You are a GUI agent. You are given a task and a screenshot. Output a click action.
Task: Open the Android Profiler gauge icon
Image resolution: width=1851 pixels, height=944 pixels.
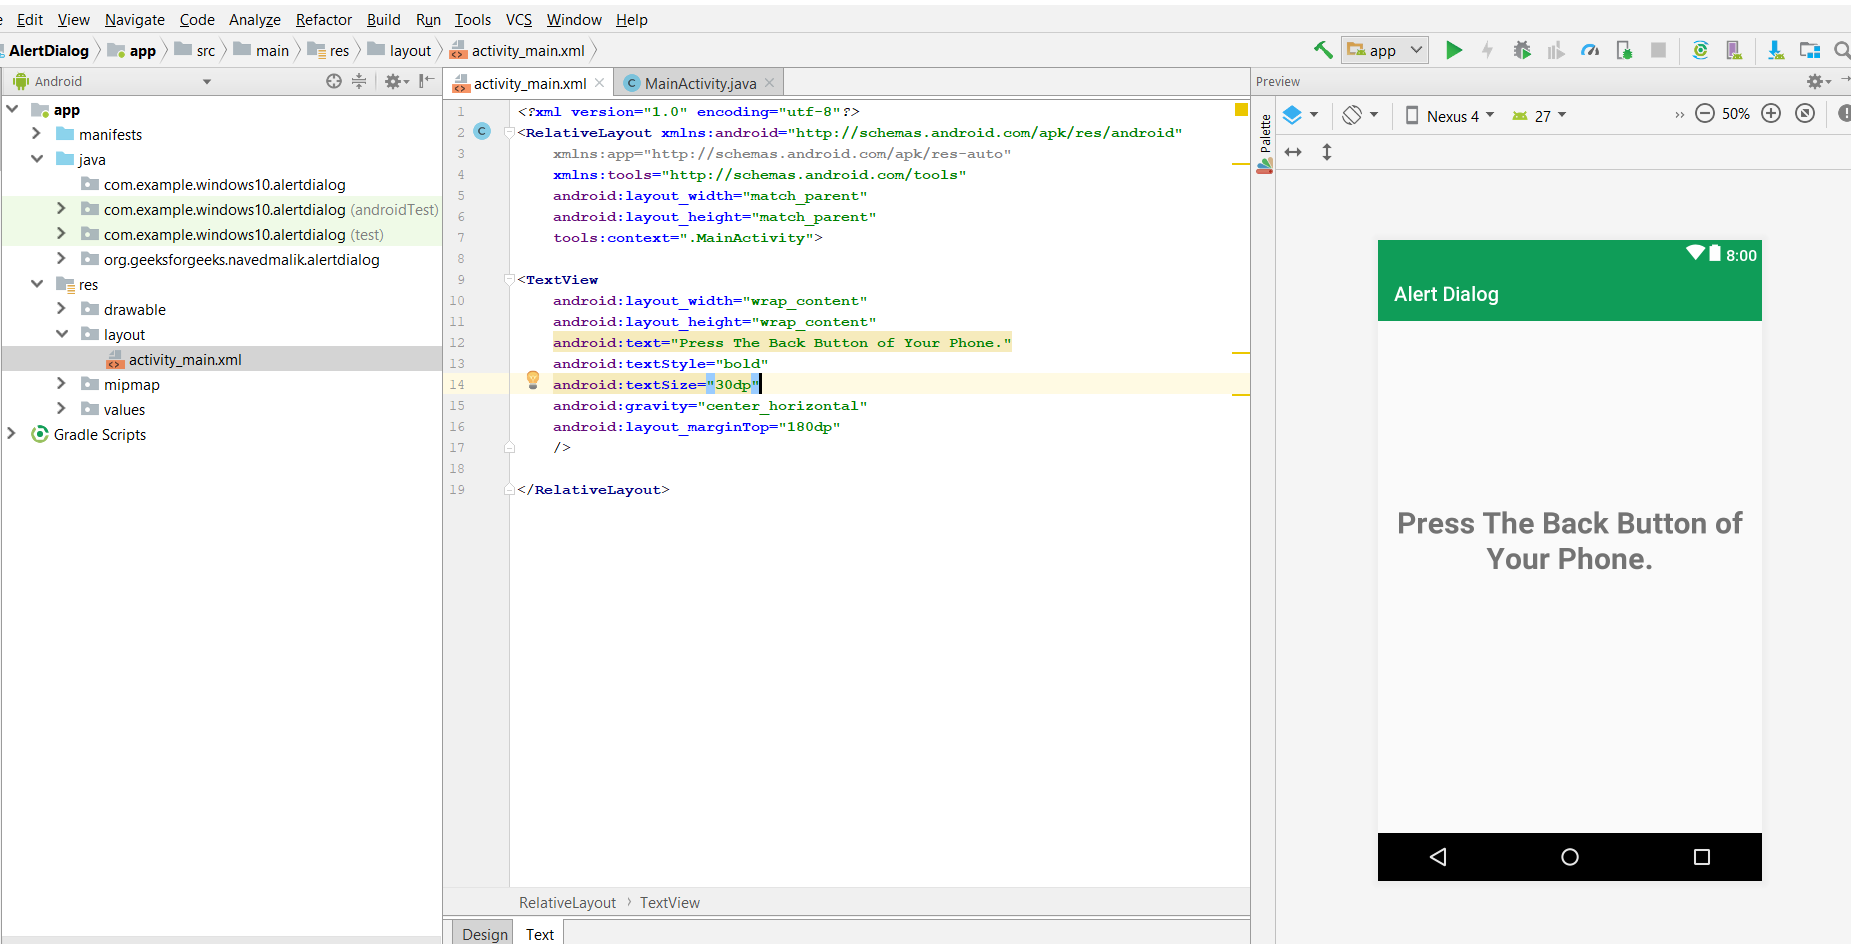tap(1589, 50)
